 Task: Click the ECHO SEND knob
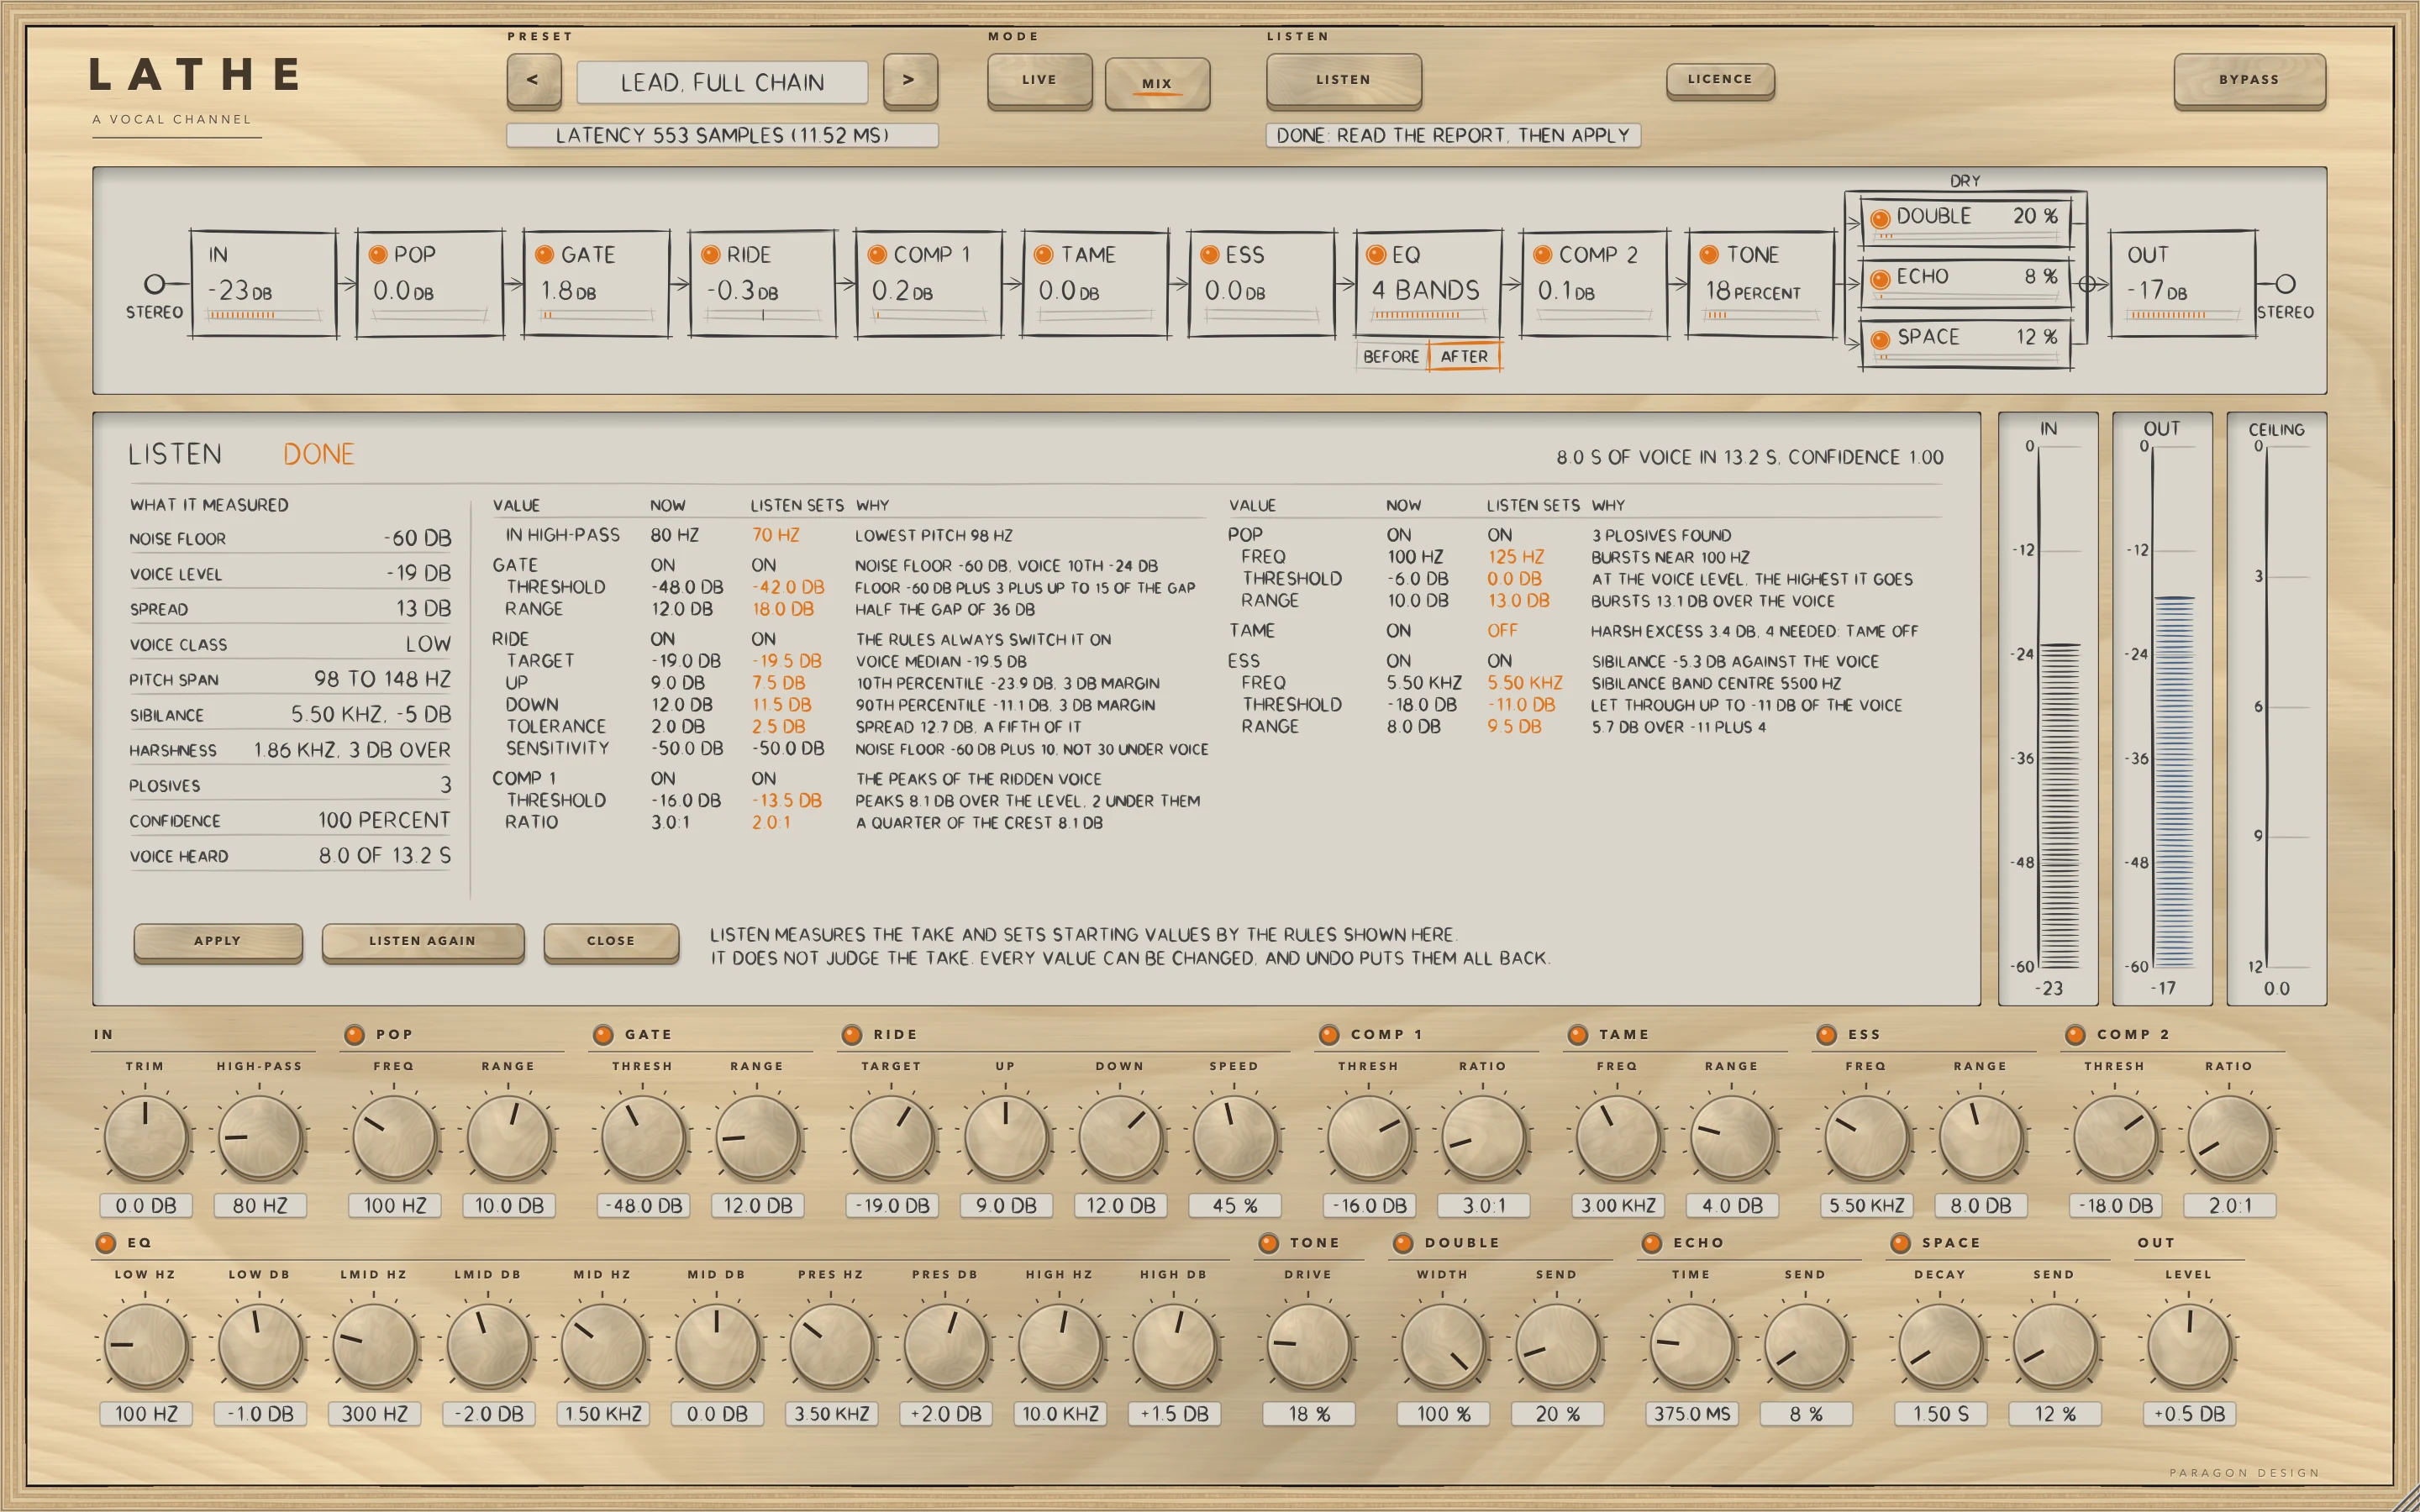pos(1806,1345)
